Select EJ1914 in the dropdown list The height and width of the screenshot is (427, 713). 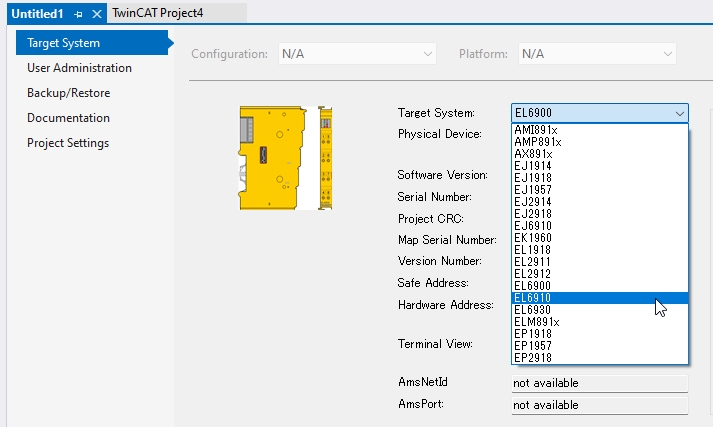click(600, 166)
